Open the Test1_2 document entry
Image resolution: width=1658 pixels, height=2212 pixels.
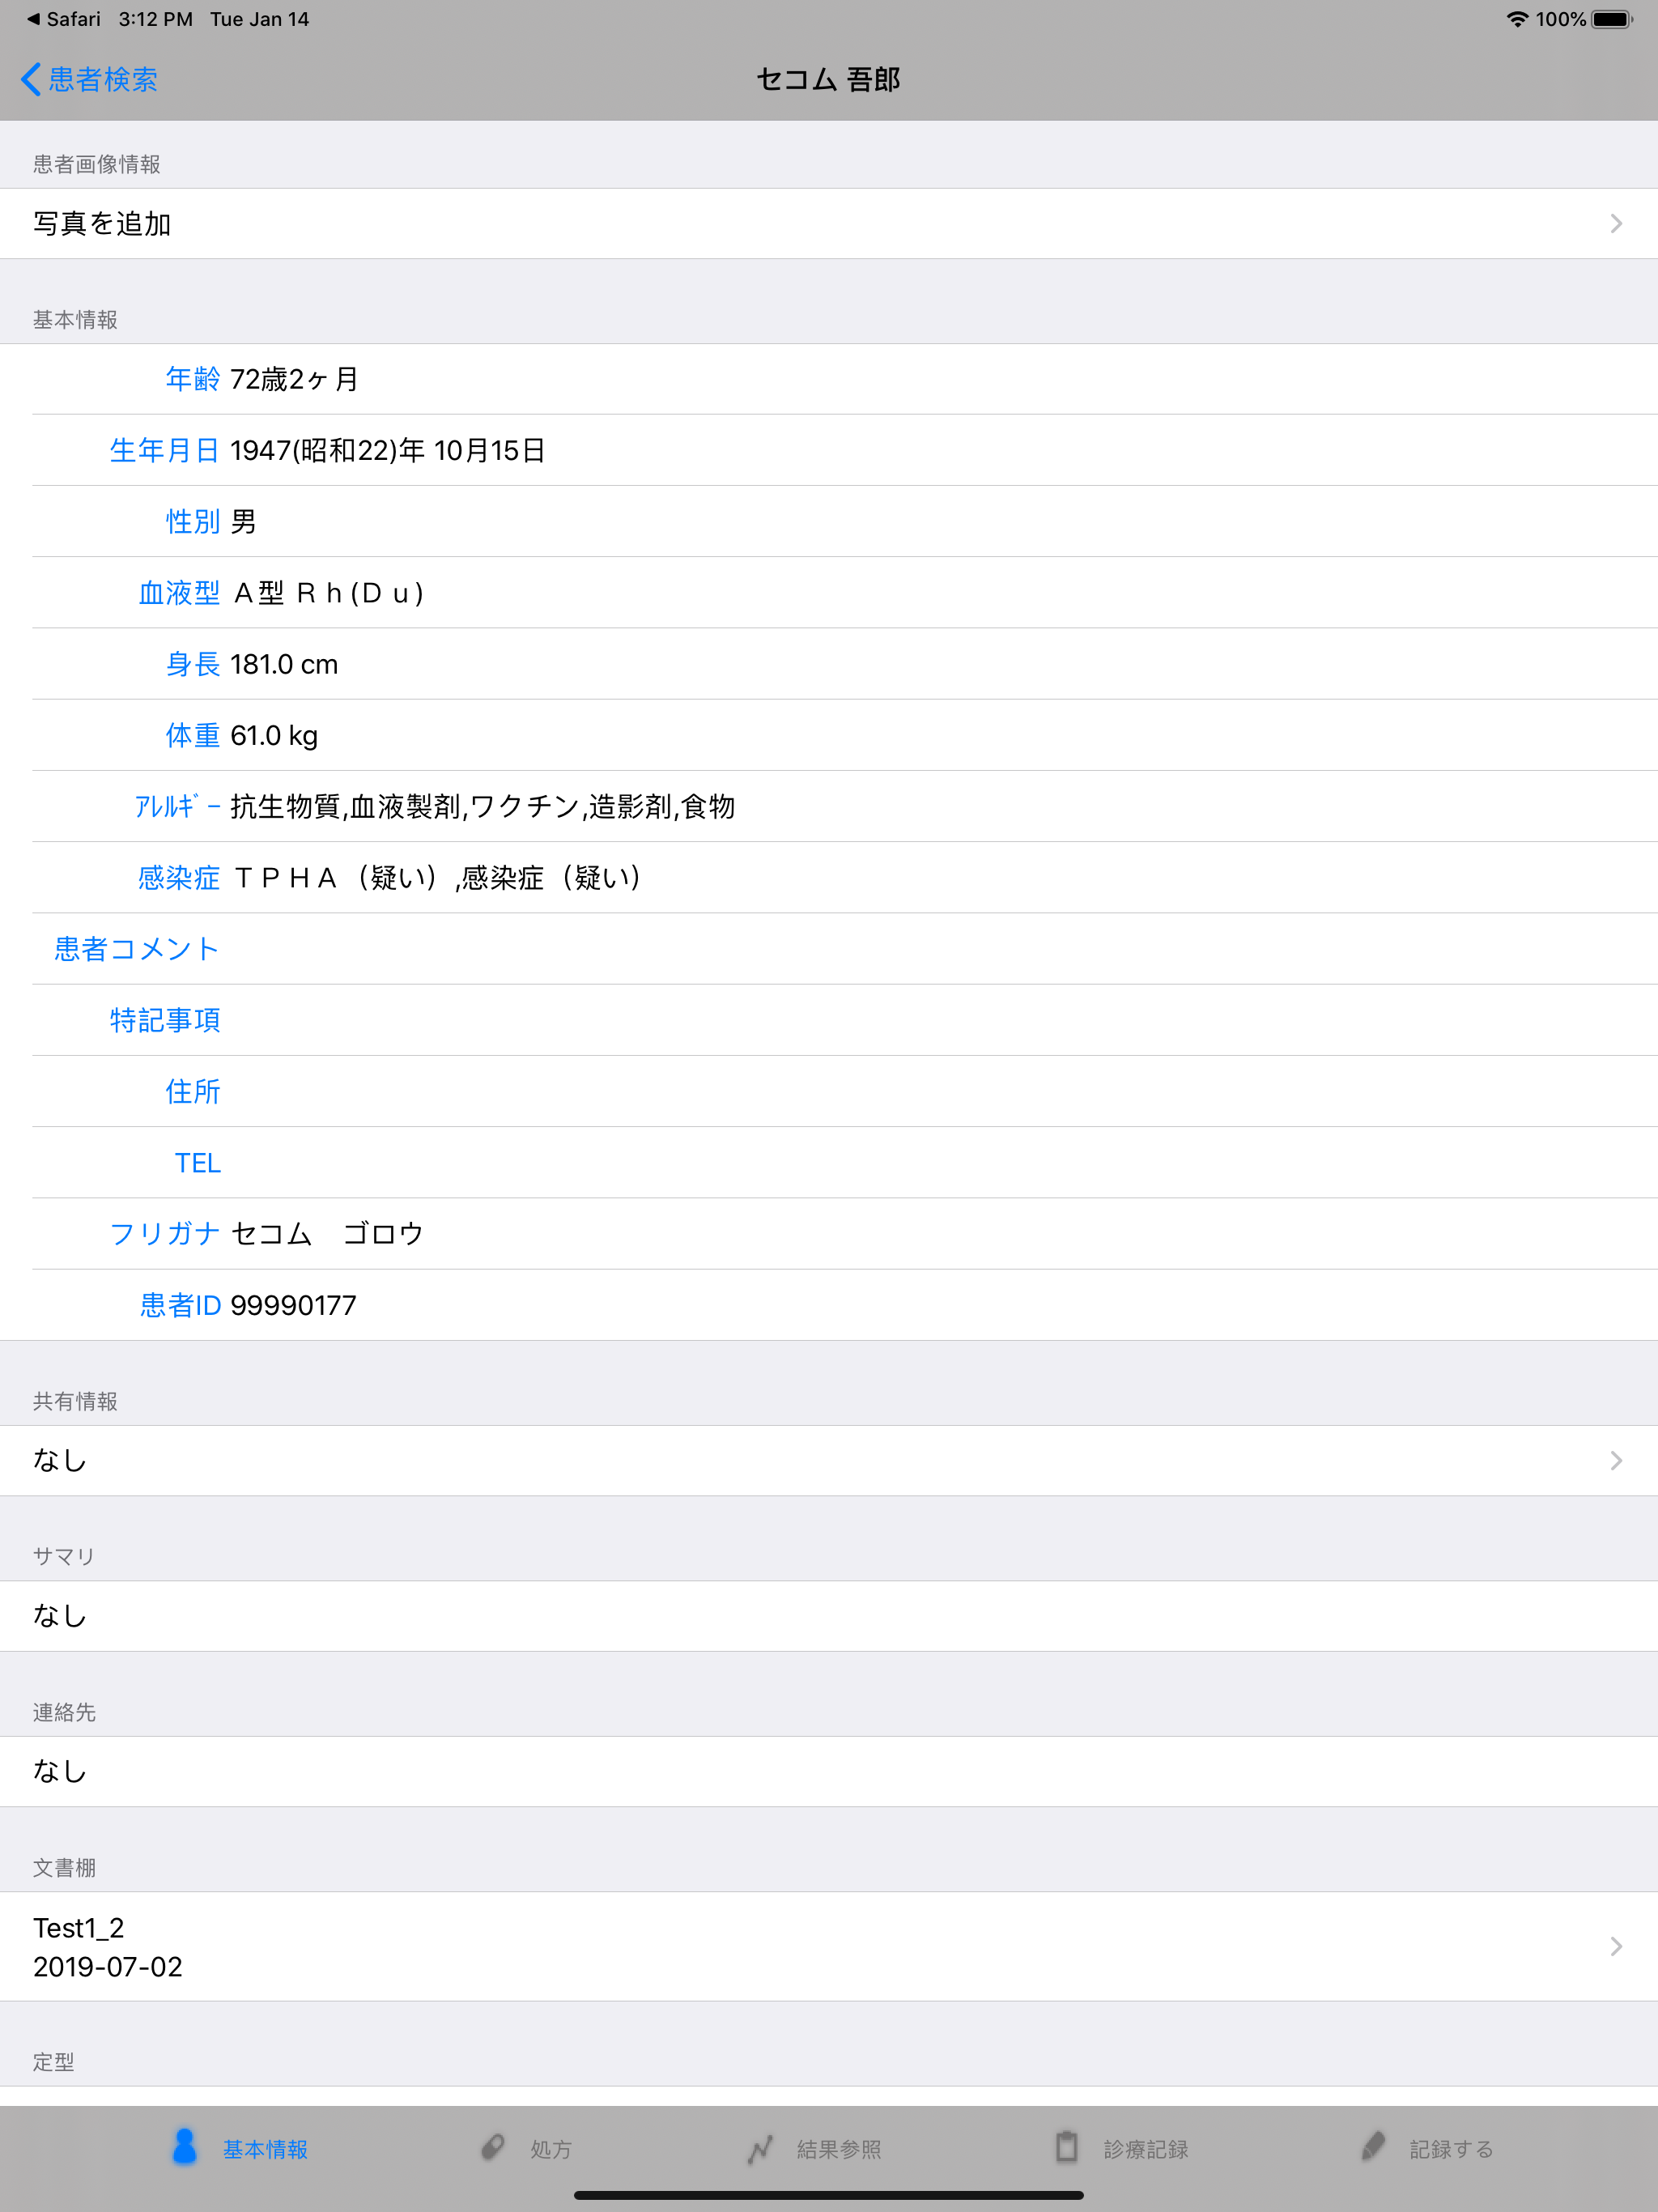tap(829, 1946)
